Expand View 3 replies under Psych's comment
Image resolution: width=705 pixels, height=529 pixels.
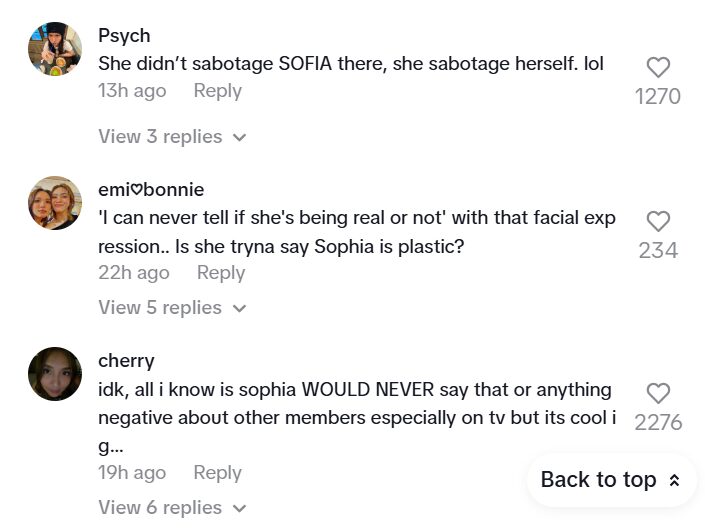[x=172, y=137]
